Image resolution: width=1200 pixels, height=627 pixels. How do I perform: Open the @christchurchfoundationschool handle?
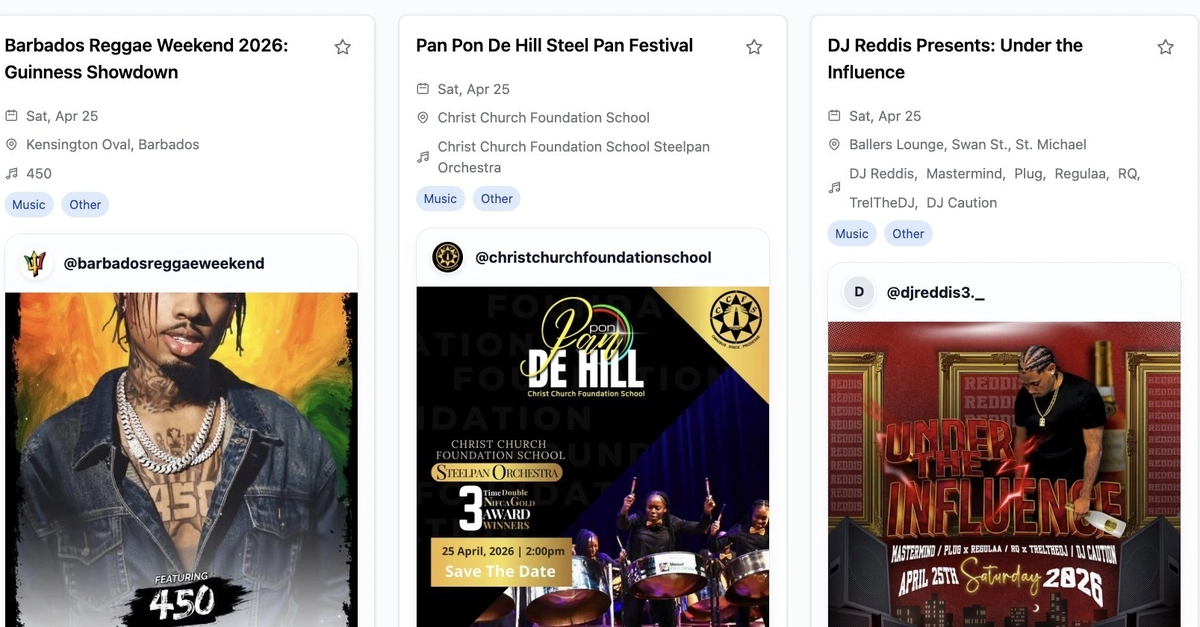[593, 258]
